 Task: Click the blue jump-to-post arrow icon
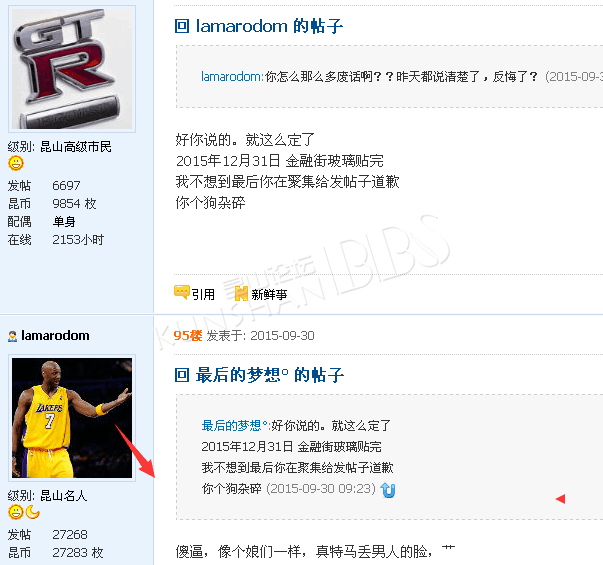388,490
